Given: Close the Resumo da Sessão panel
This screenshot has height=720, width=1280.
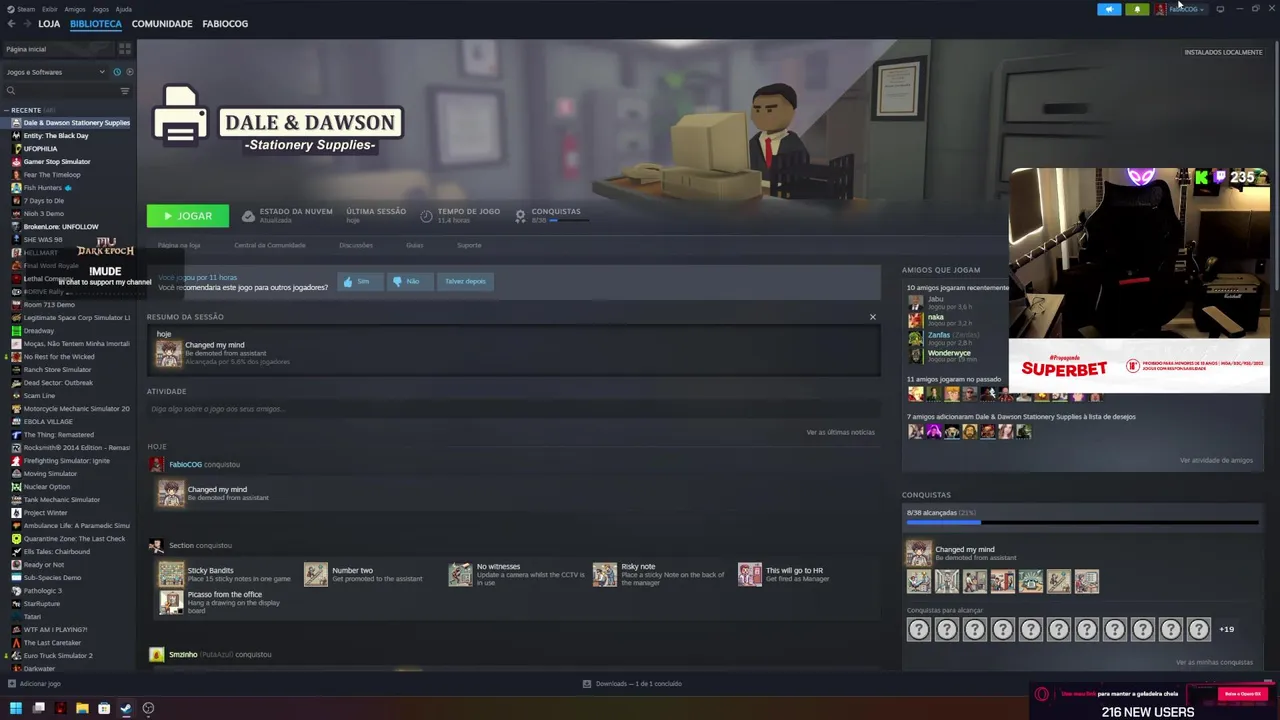Looking at the screenshot, I should pos(872,317).
